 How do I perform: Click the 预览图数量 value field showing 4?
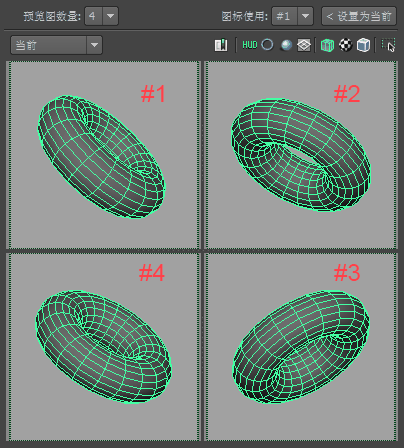[x=94, y=16]
